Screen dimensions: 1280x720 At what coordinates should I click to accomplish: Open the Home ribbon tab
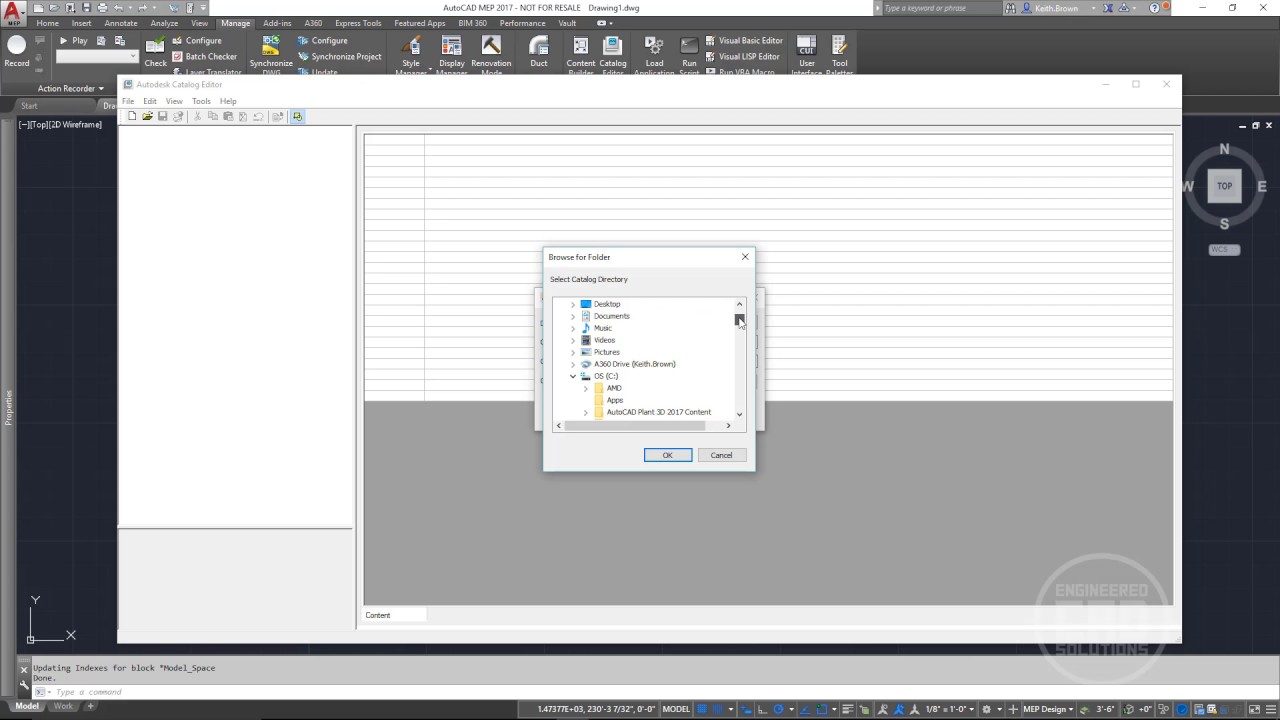pos(48,23)
